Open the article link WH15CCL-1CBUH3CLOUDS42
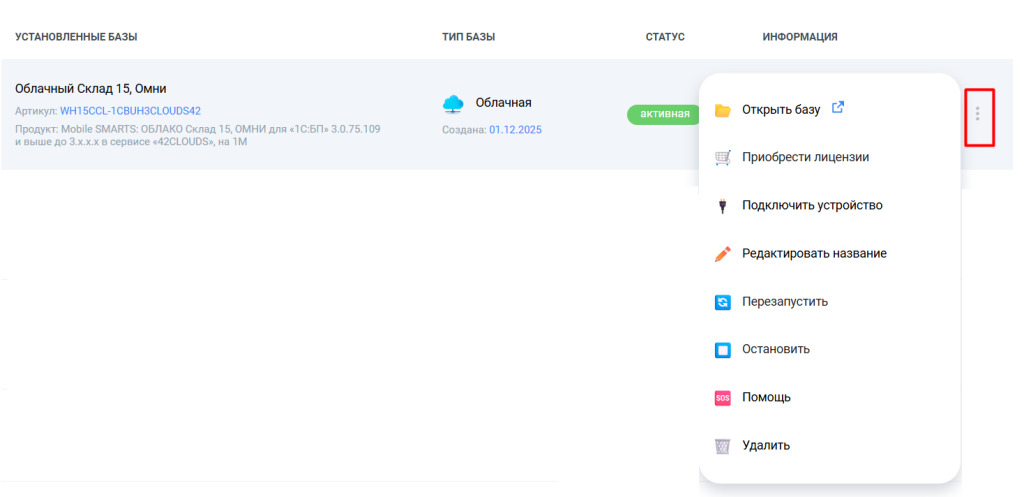 point(130,111)
